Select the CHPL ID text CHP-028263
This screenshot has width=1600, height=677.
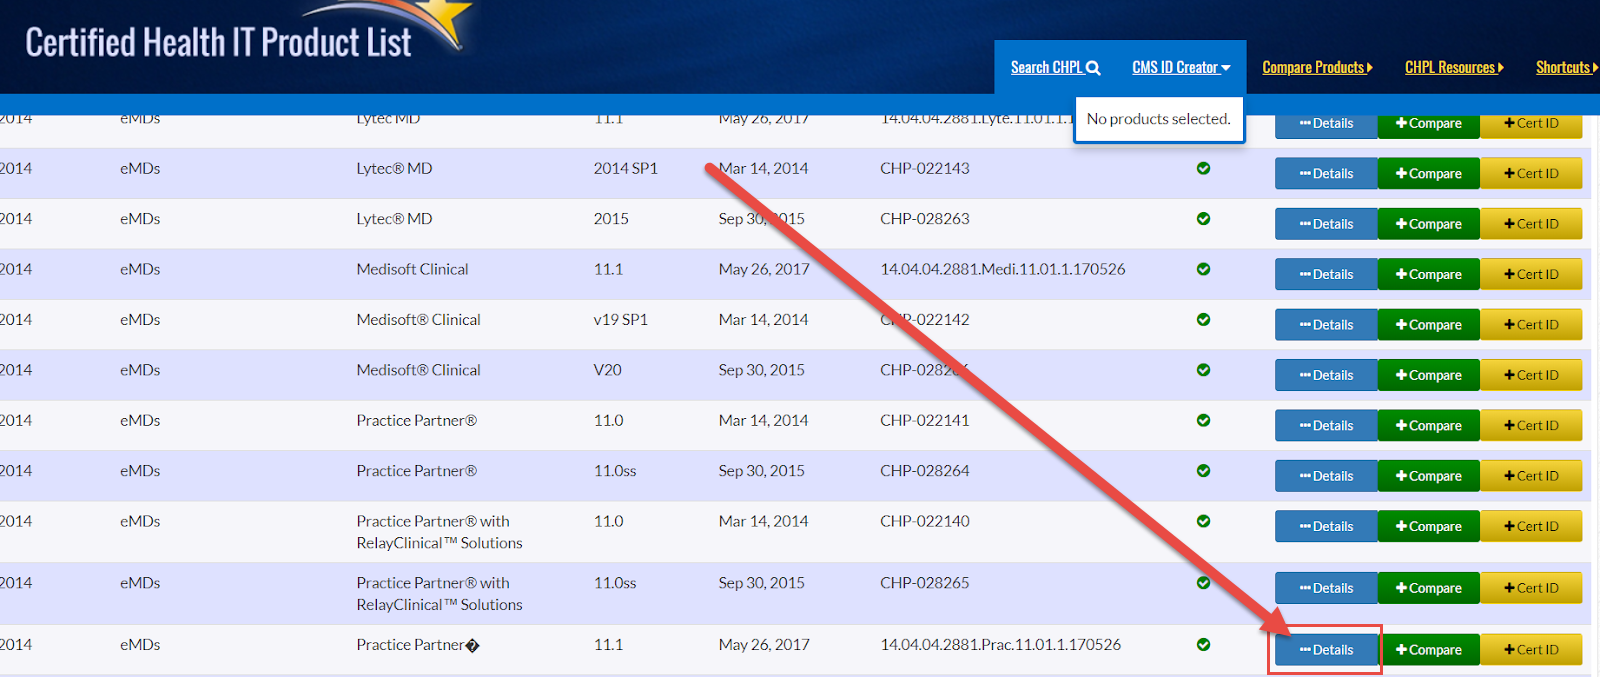925,218
